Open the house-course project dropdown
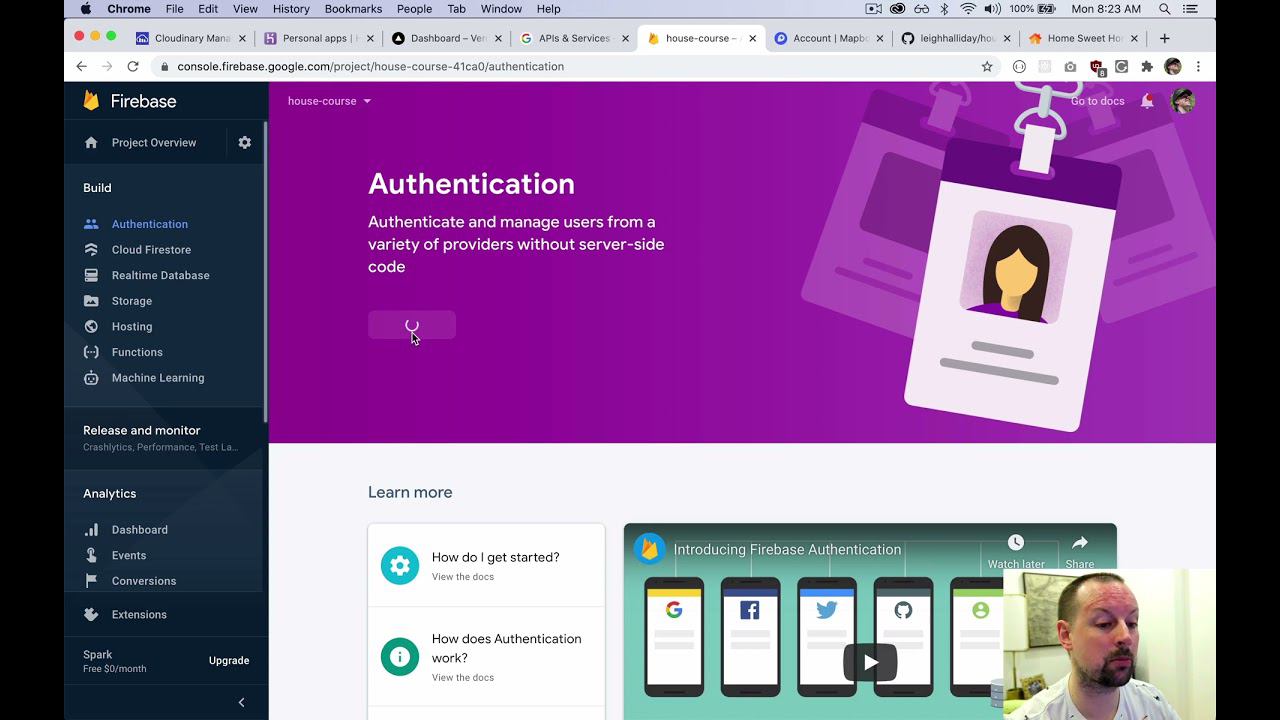Image resolution: width=1280 pixels, height=720 pixels. click(329, 101)
